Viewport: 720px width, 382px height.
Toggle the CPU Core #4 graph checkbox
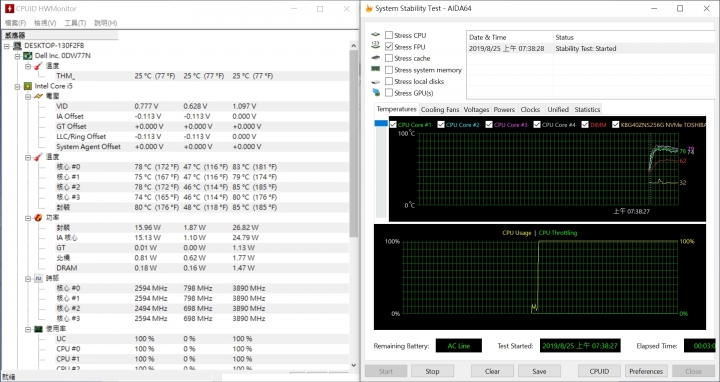[x=537, y=124]
